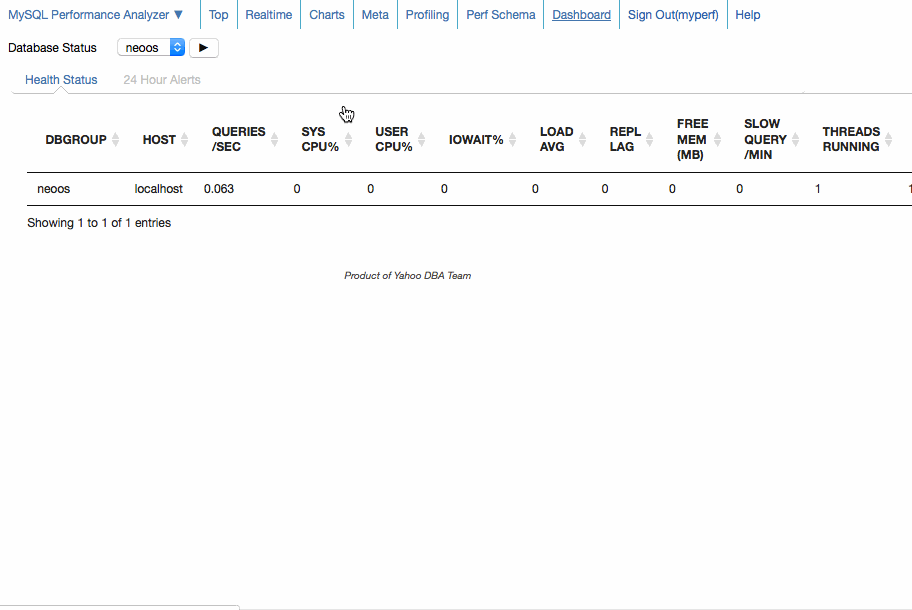Open the Profiling menu item
The width and height of the screenshot is (912, 610).
tap(427, 14)
